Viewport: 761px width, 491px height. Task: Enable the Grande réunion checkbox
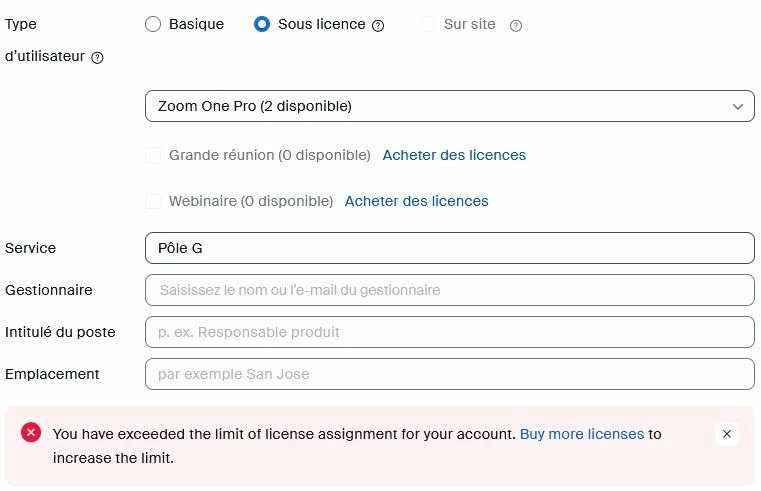153,155
